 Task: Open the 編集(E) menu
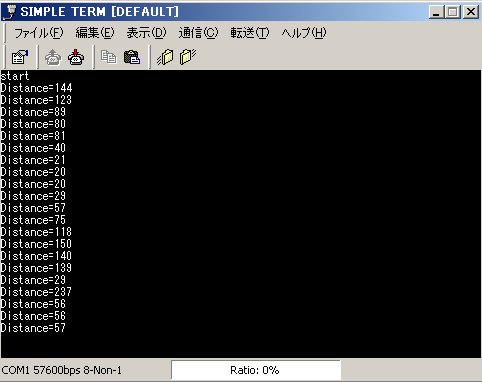tap(95, 33)
